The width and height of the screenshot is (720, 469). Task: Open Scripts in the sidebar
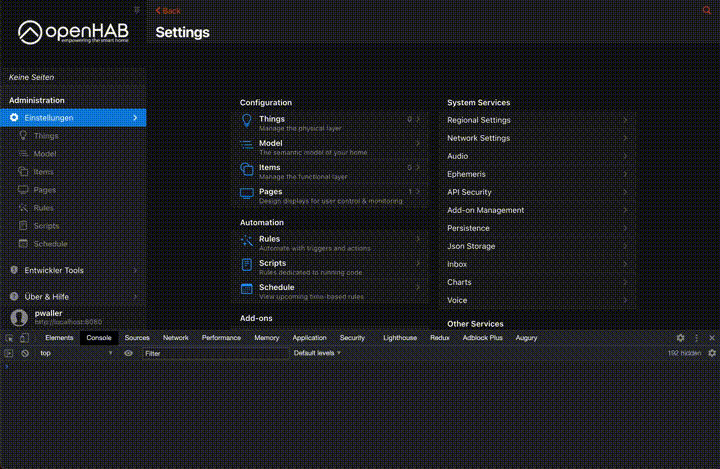(73, 226)
